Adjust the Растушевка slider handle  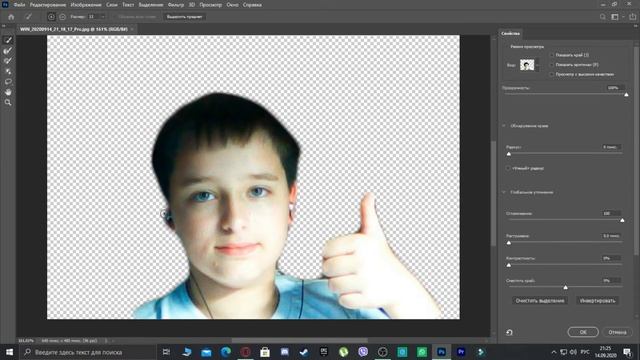click(x=509, y=243)
